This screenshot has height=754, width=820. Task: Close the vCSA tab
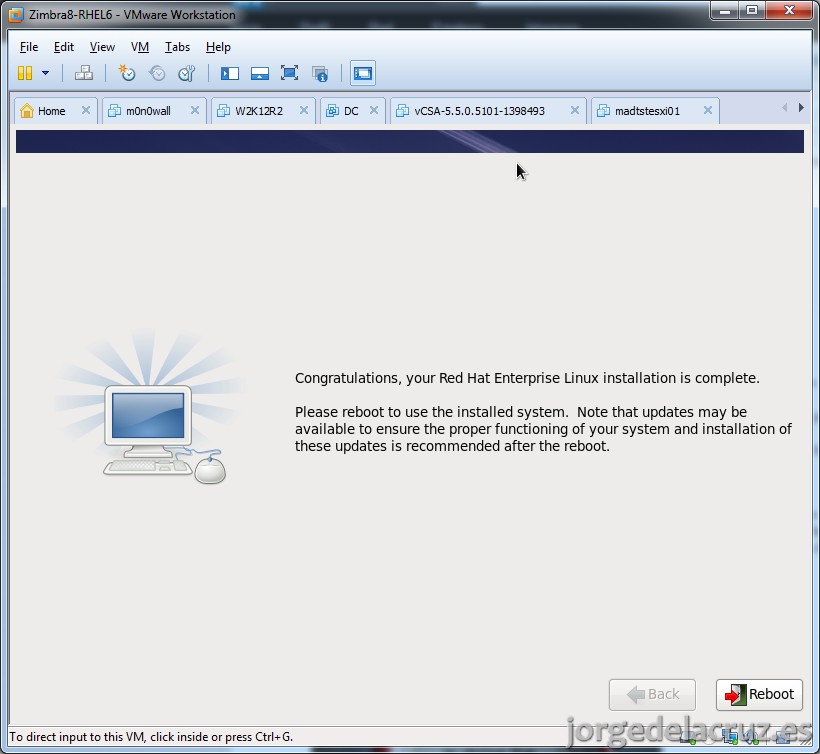(574, 110)
